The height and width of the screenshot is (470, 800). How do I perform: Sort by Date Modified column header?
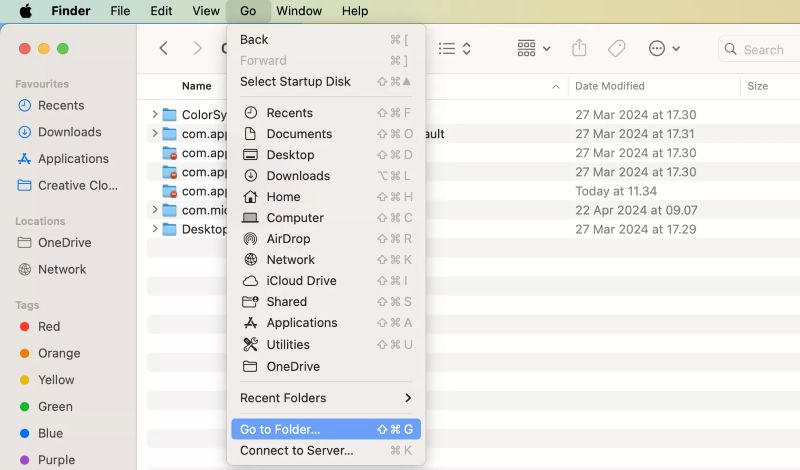coord(610,86)
